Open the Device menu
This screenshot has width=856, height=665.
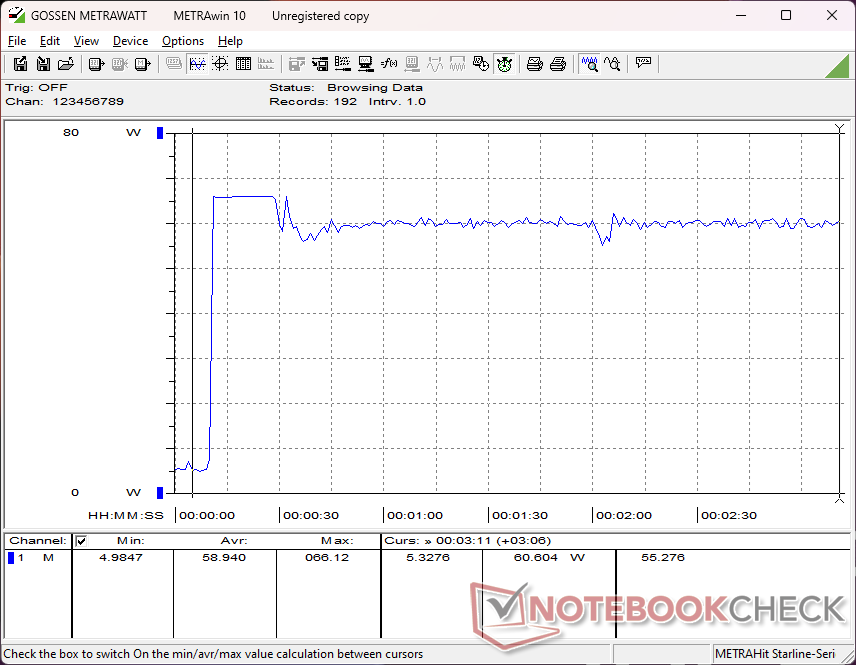coord(130,41)
